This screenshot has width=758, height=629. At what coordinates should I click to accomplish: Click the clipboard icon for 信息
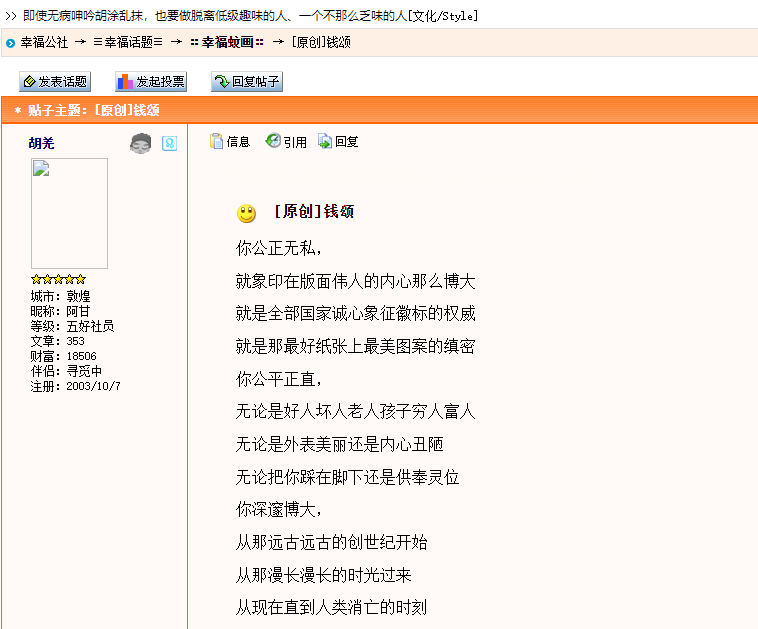(216, 141)
